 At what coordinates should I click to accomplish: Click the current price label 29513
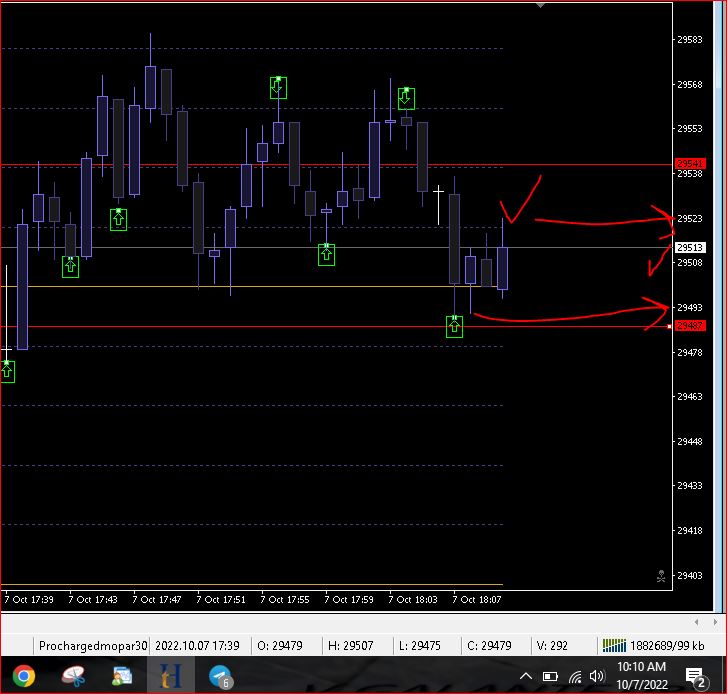coord(690,248)
